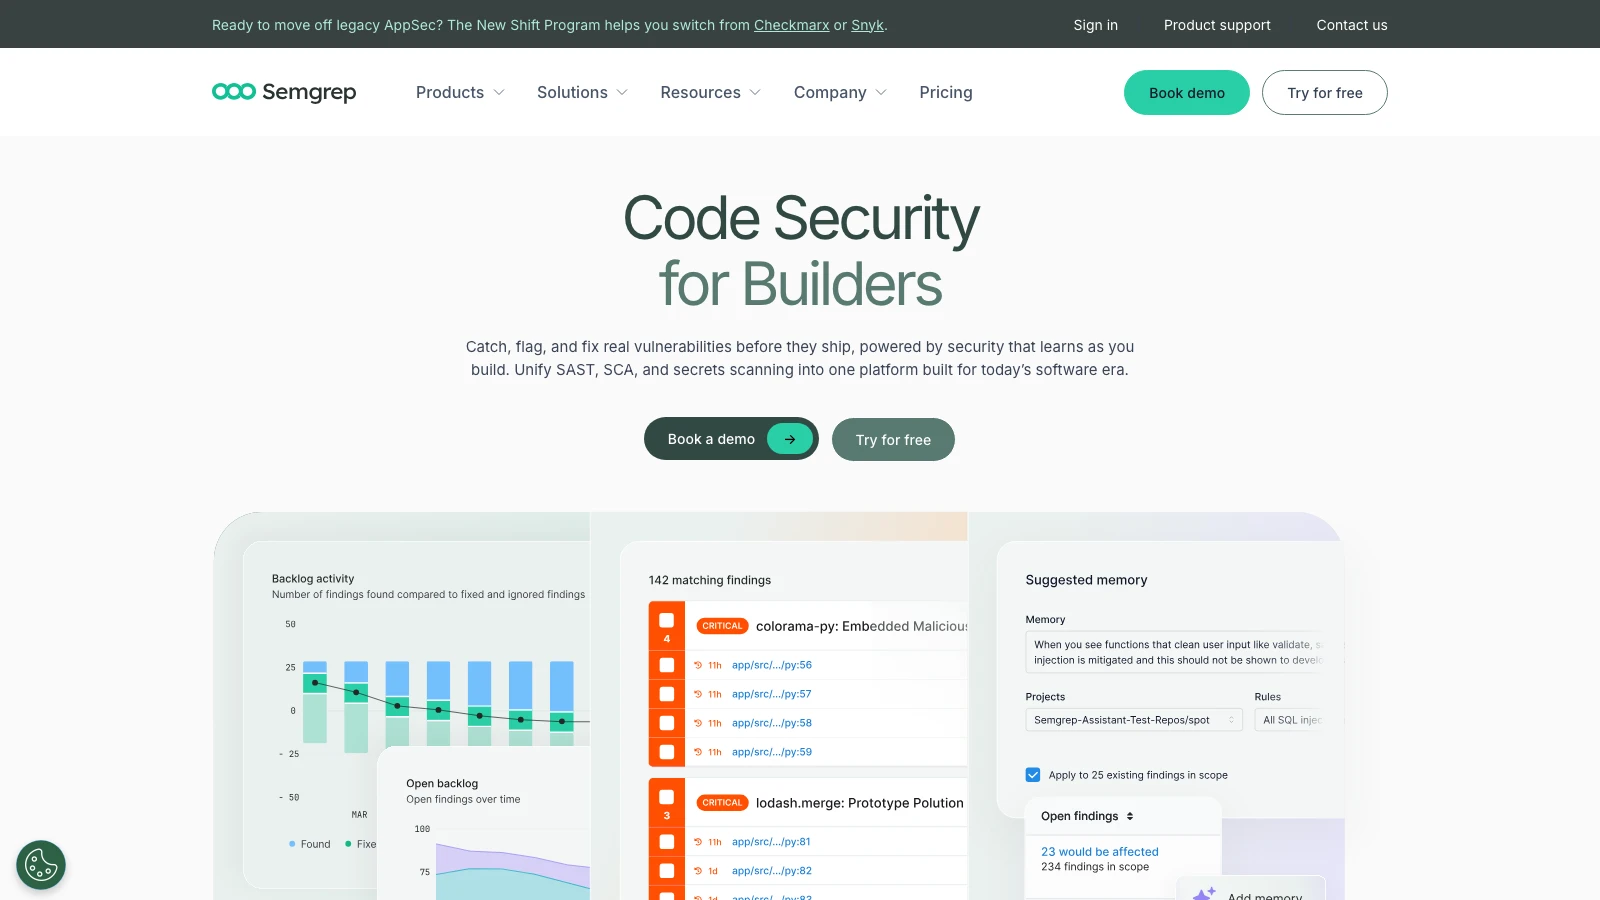Click 23 would be affected text

pyautogui.click(x=1100, y=852)
